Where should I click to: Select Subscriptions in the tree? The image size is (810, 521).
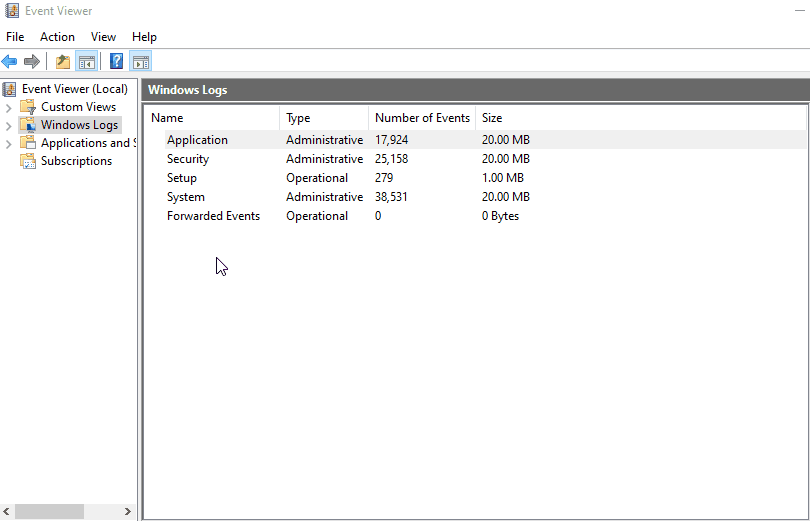[x=76, y=161]
